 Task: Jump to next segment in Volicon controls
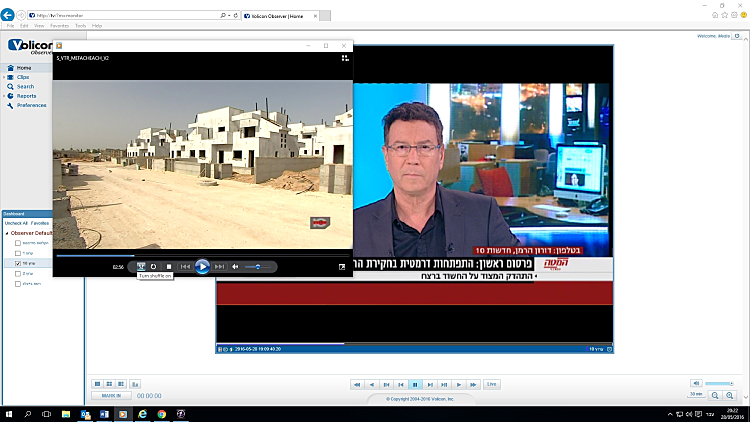444,385
